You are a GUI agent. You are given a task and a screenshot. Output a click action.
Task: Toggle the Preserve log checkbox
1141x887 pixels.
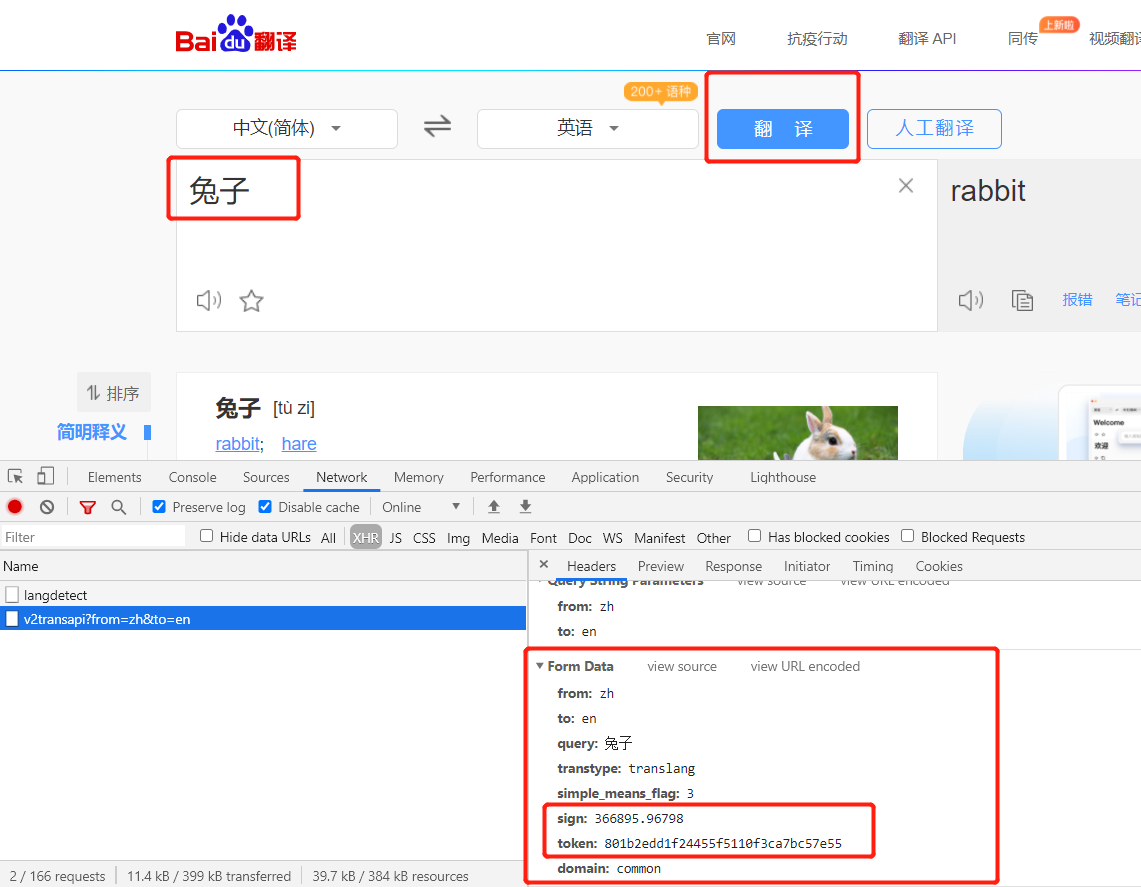(x=159, y=507)
